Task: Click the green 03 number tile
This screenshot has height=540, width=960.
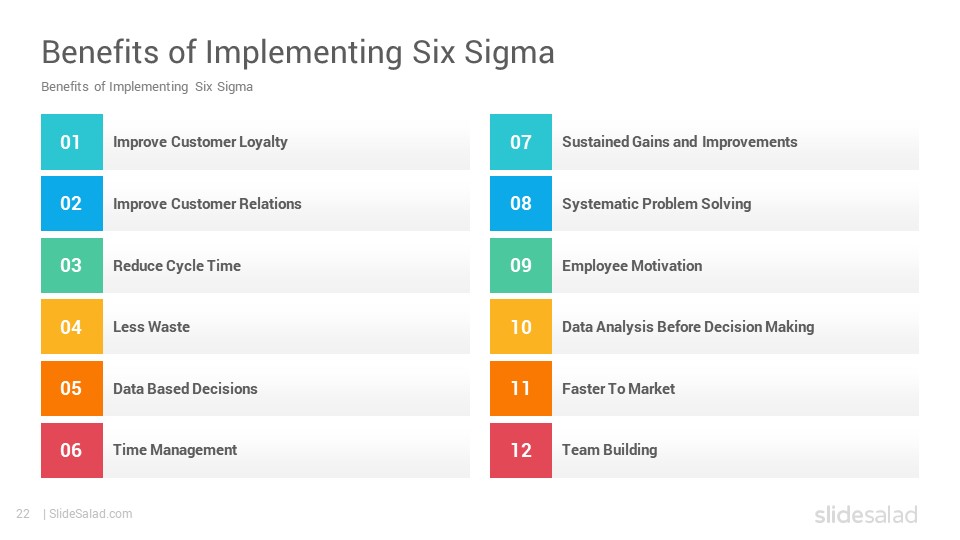Action: (72, 265)
